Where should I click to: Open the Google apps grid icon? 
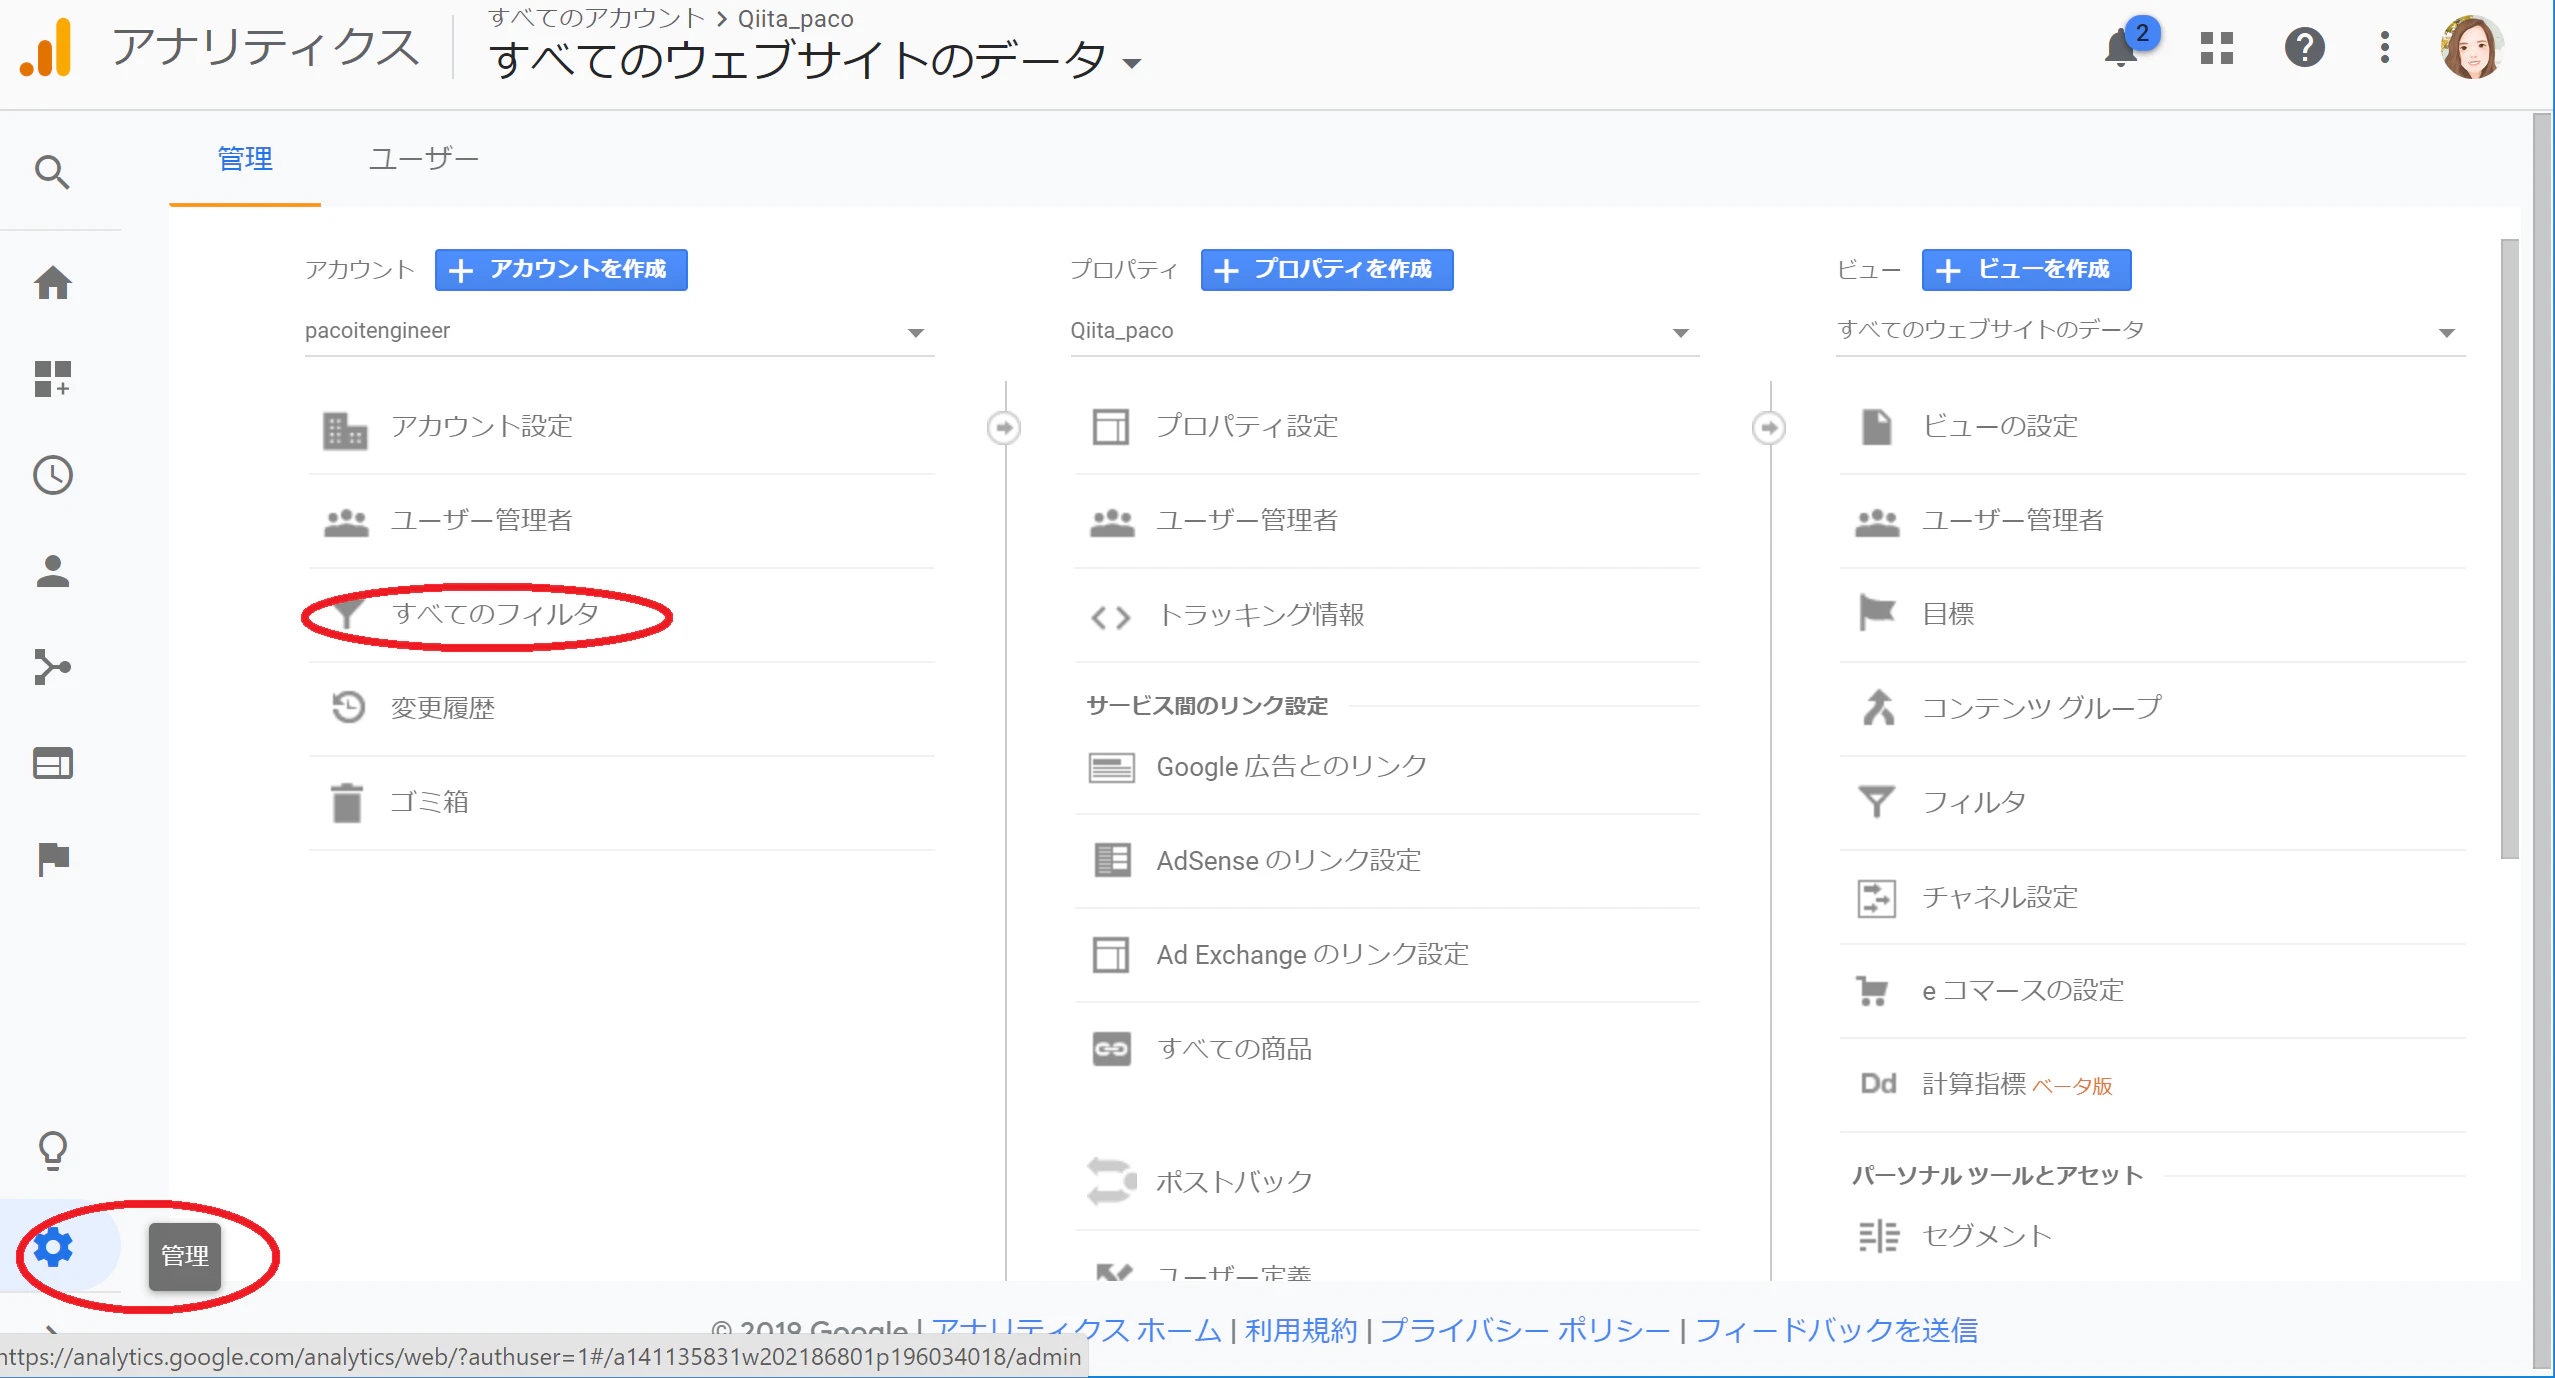2217,48
